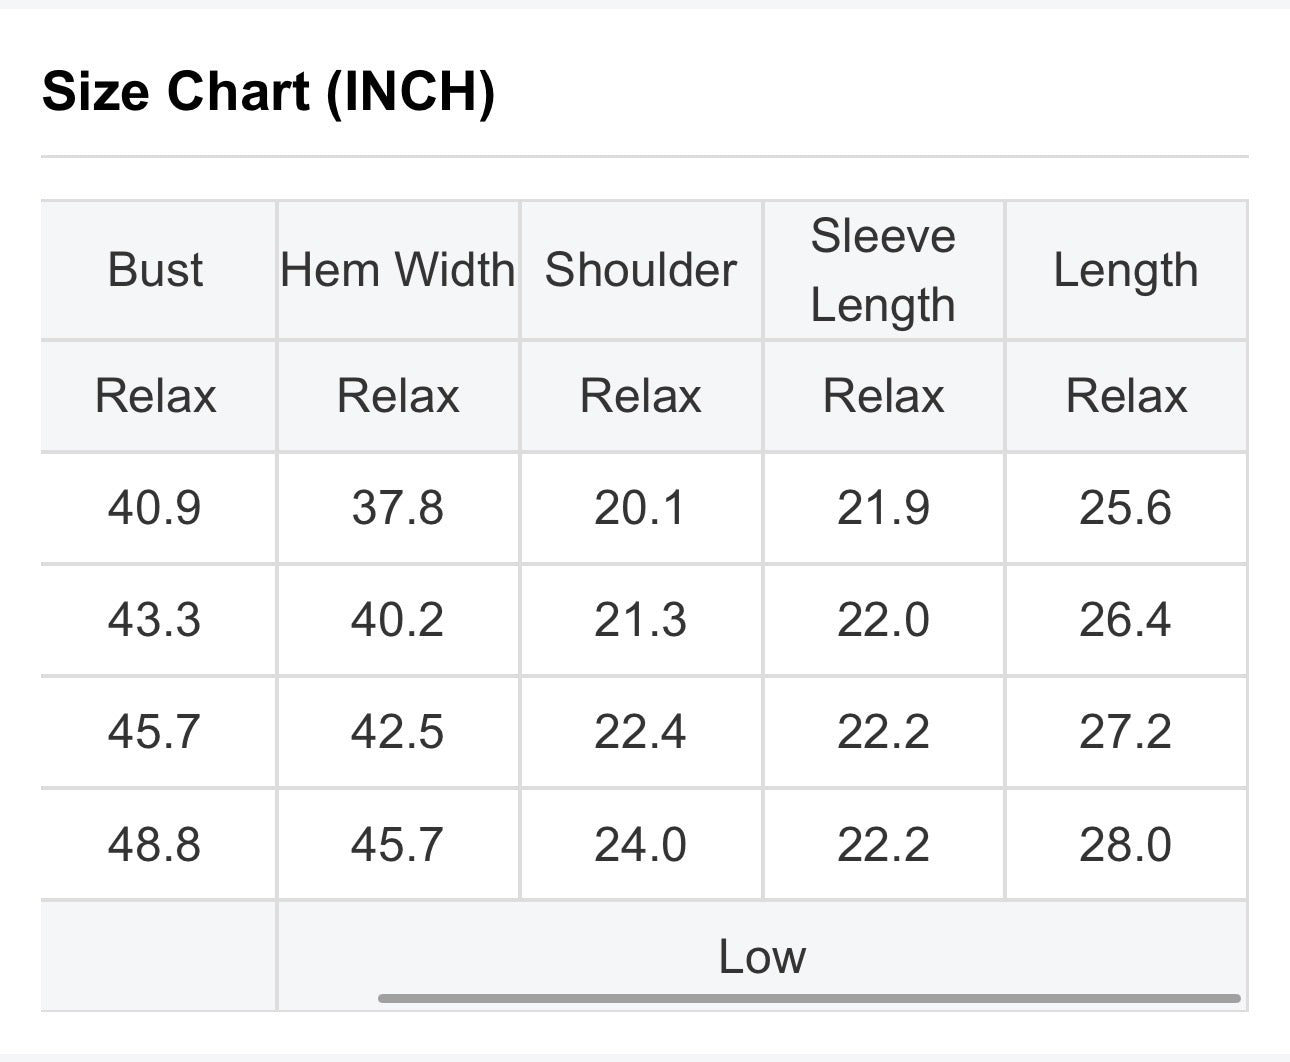The height and width of the screenshot is (1062, 1290).
Task: Select the Length column header
Action: [1126, 270]
